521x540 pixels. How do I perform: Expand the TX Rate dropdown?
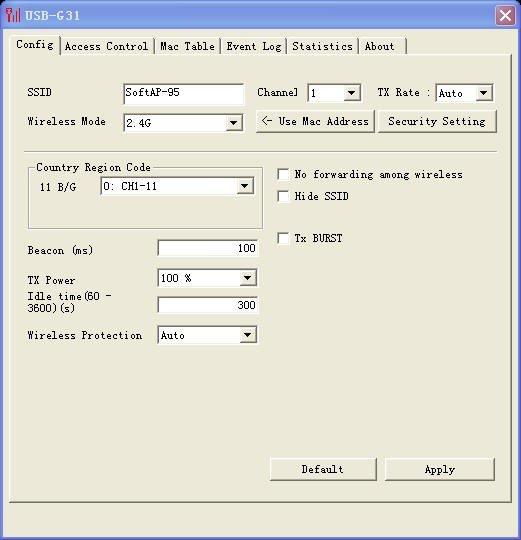click(464, 93)
